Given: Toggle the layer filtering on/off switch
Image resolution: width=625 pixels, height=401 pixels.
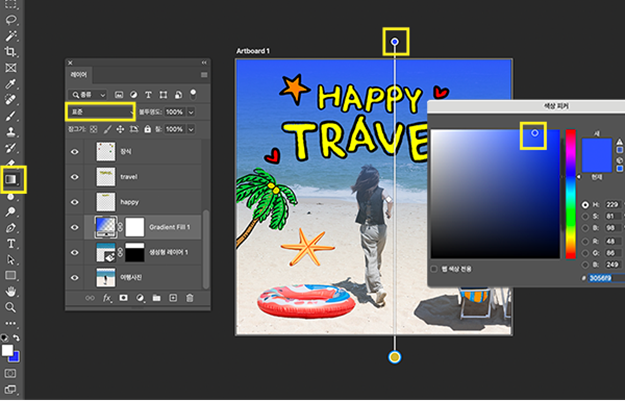Looking at the screenshot, I should (193, 94).
